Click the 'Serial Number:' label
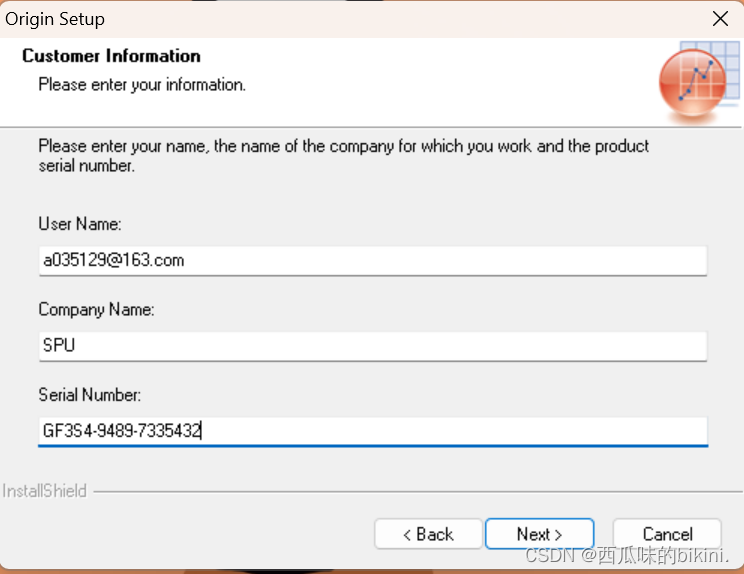Image resolution: width=744 pixels, height=574 pixels. pyautogui.click(x=90, y=395)
